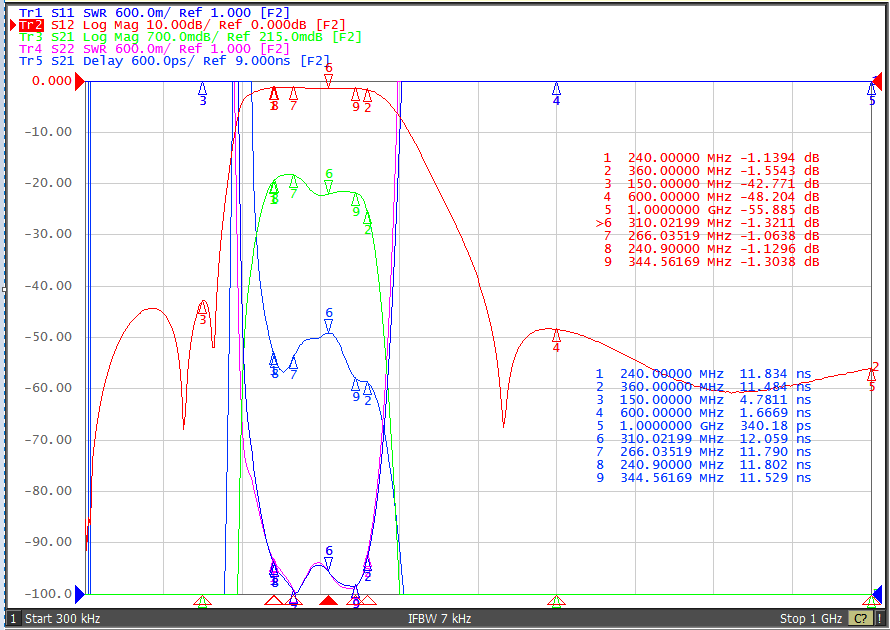Click red marker row 4 600.00000 MHz -48.204 dB
This screenshot has height=630, width=890.
712,197
